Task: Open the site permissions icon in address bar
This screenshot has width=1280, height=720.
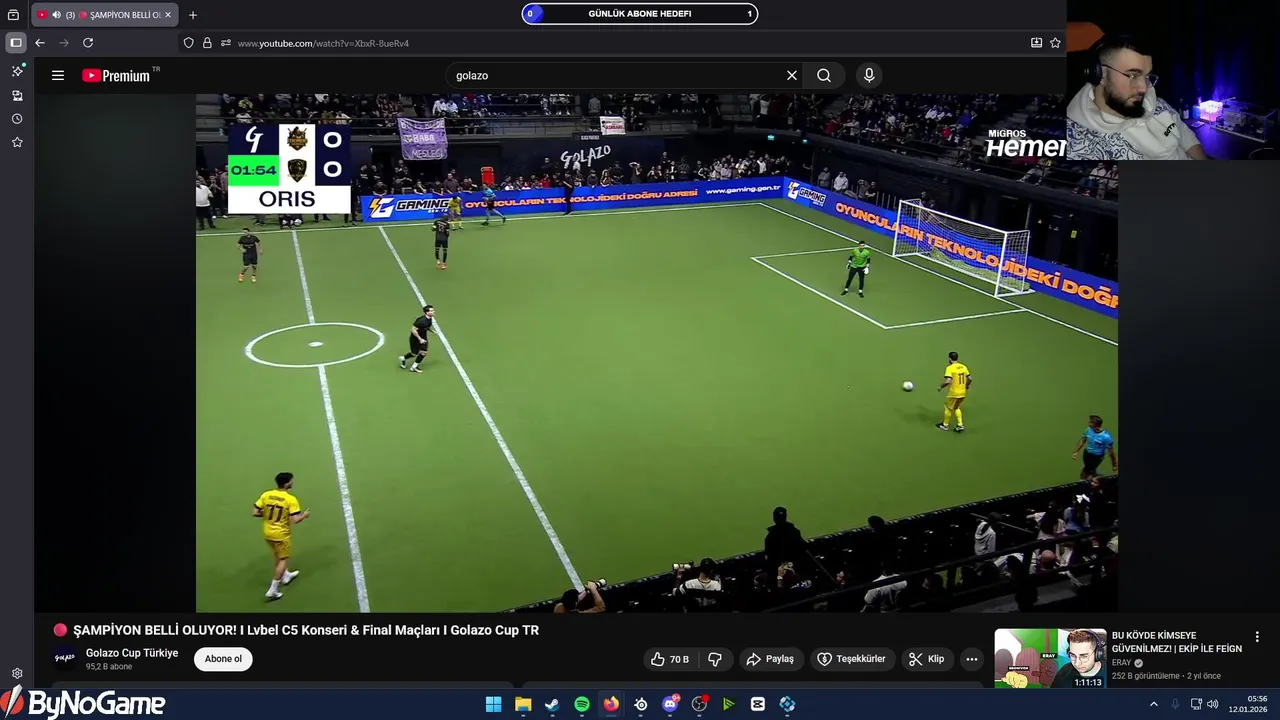Action: pos(226,43)
